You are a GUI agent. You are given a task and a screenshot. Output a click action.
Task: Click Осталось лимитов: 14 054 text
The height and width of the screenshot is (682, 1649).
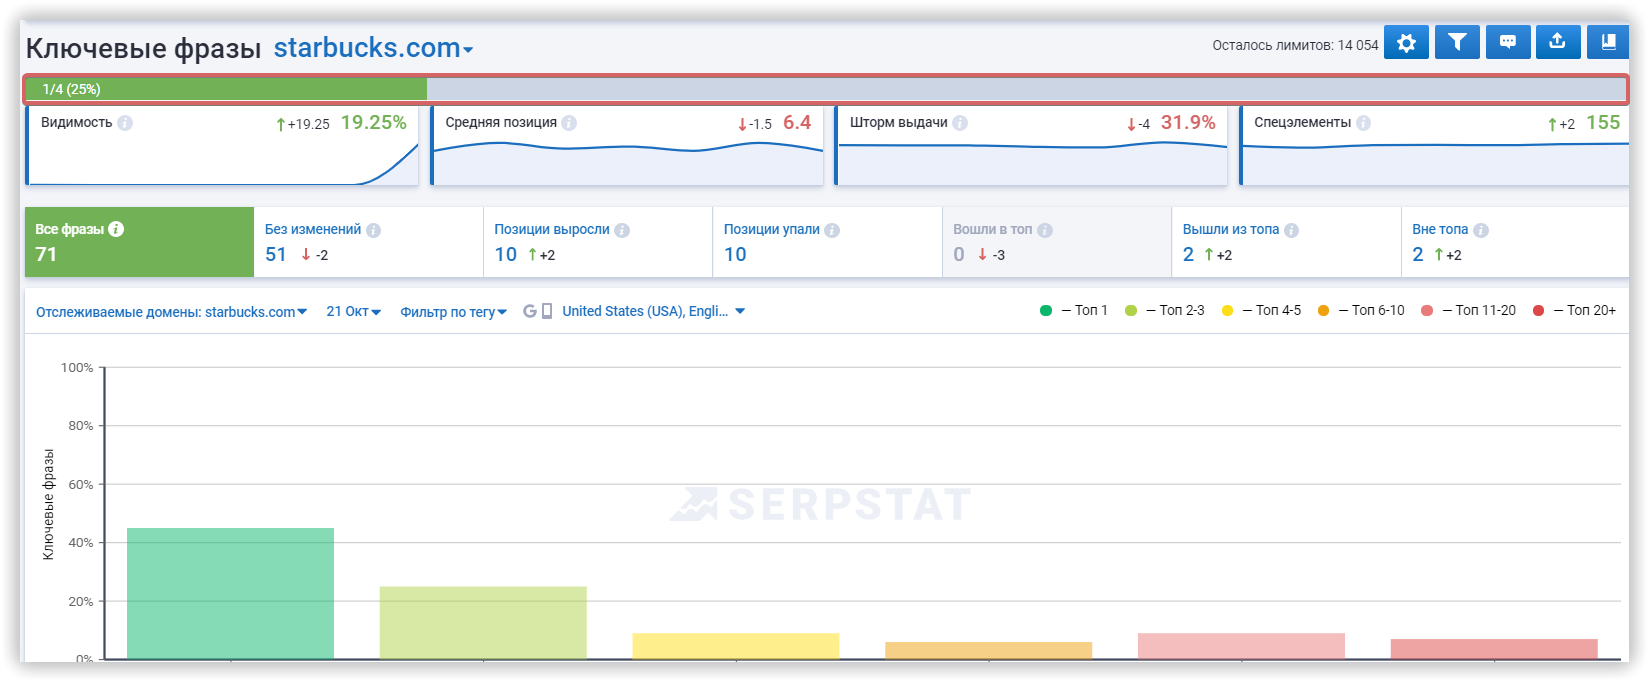(x=1295, y=45)
